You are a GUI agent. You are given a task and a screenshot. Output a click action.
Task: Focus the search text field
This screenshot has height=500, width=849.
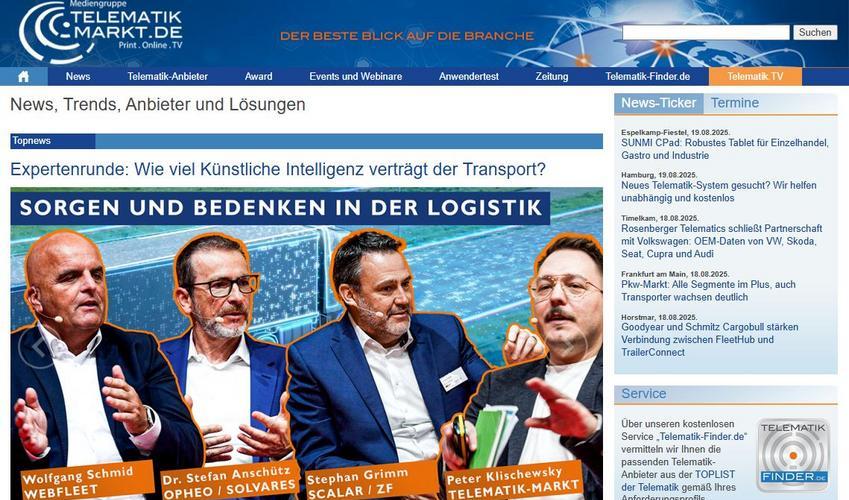tap(706, 33)
